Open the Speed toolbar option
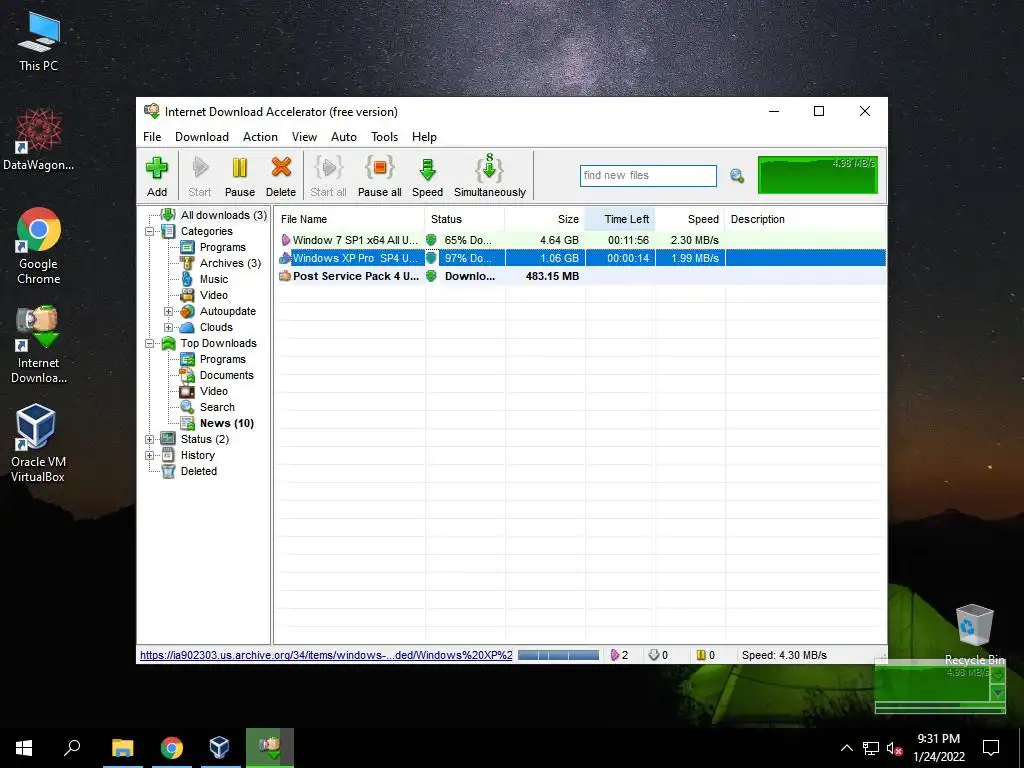Screen dimensions: 1024x768 click(x=427, y=176)
